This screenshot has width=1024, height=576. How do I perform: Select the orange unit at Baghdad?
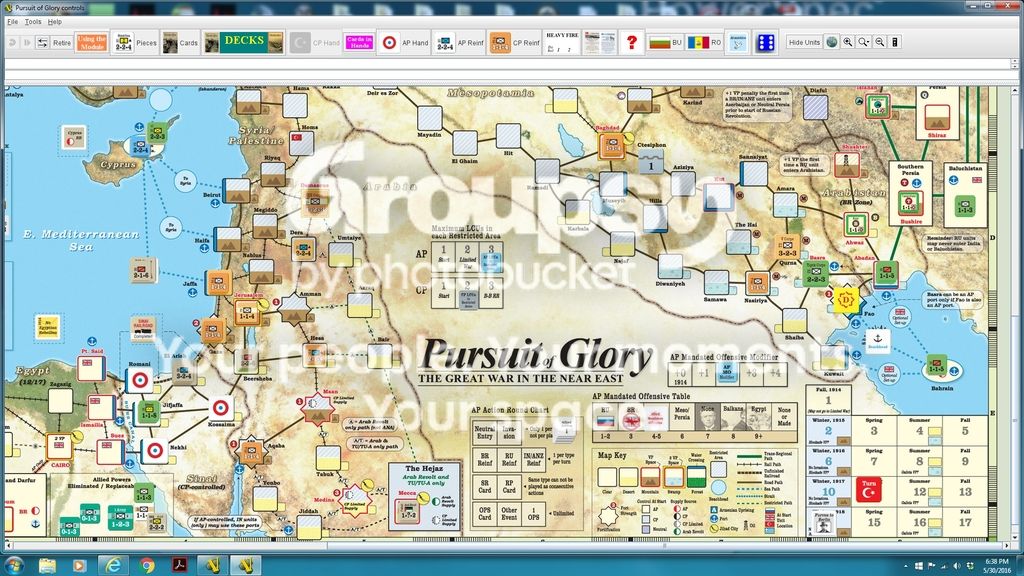[x=611, y=146]
